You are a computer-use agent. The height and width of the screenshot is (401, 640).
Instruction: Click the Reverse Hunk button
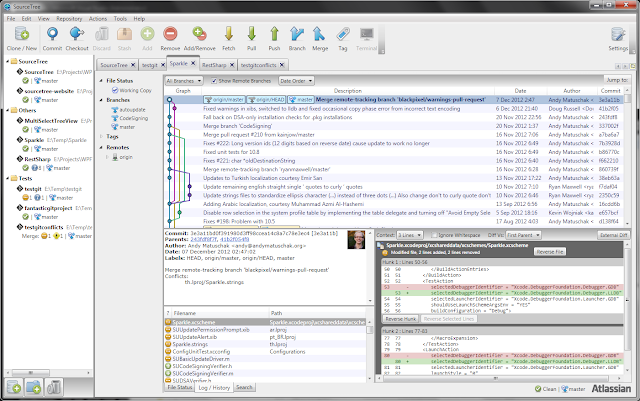(401, 319)
